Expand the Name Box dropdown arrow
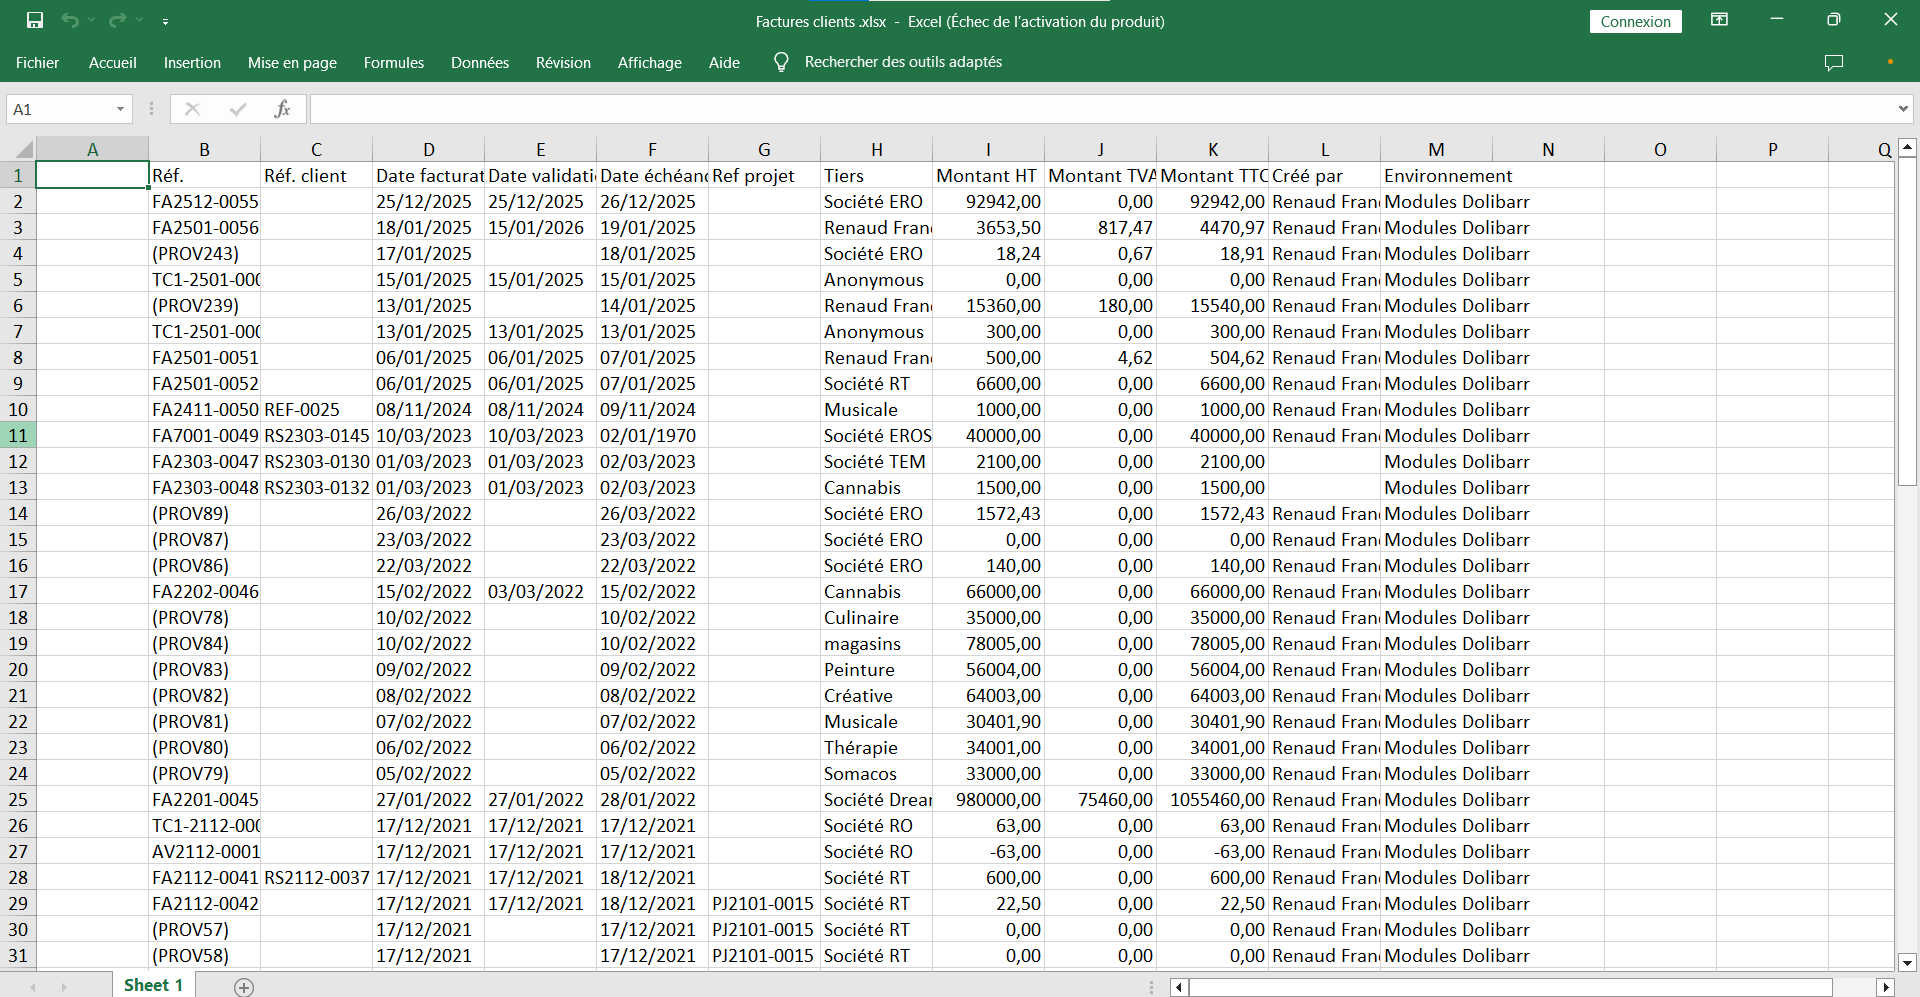Screen dimensions: 1920x997 (x=120, y=109)
